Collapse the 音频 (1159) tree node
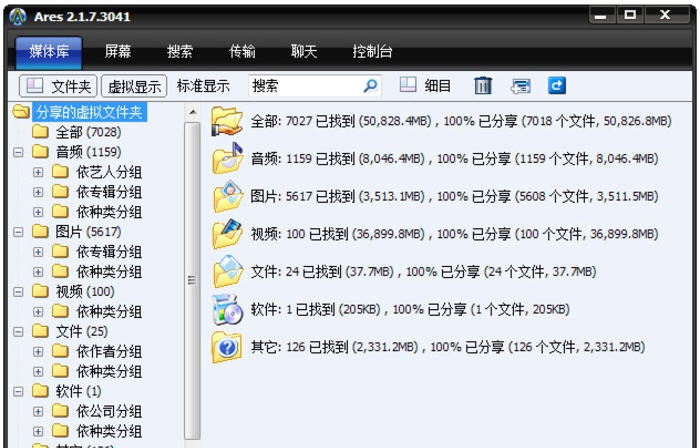Screen dimensions: 700x448 pyautogui.click(x=18, y=152)
